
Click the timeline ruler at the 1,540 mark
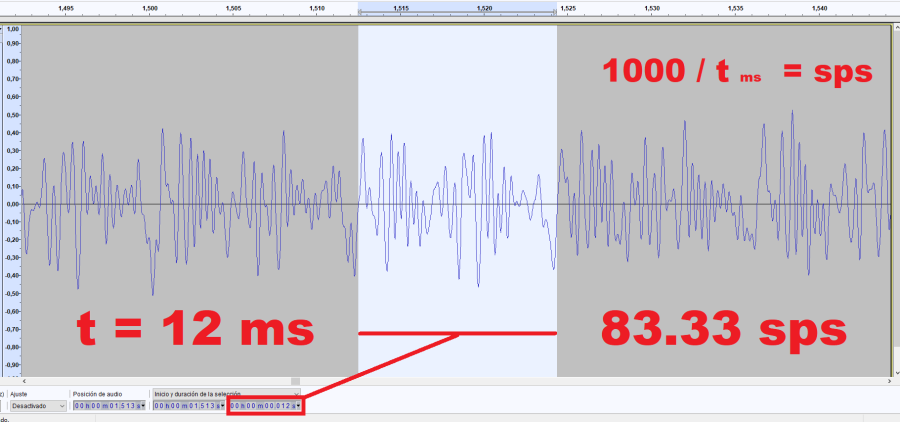[x=819, y=11]
